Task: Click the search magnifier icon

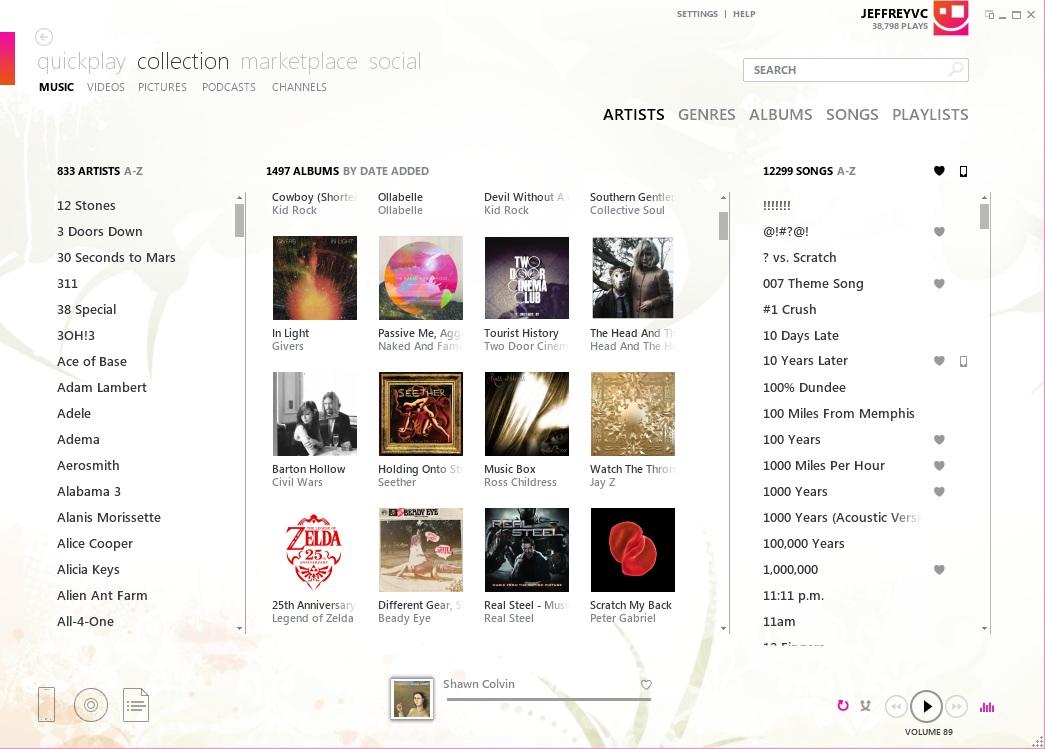Action: coord(954,70)
